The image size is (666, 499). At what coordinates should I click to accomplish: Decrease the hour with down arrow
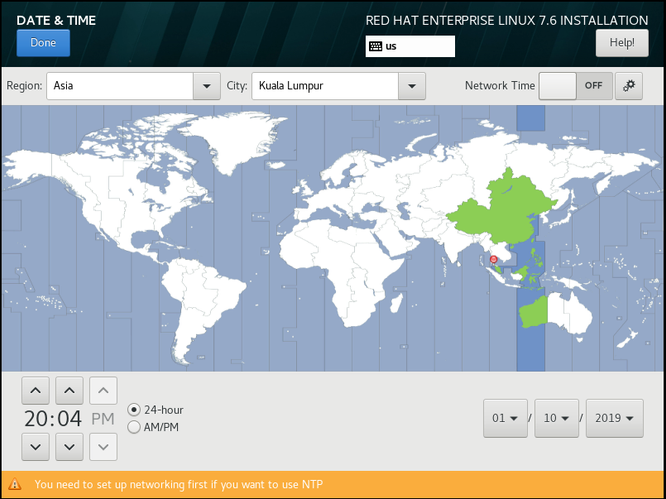point(35,447)
